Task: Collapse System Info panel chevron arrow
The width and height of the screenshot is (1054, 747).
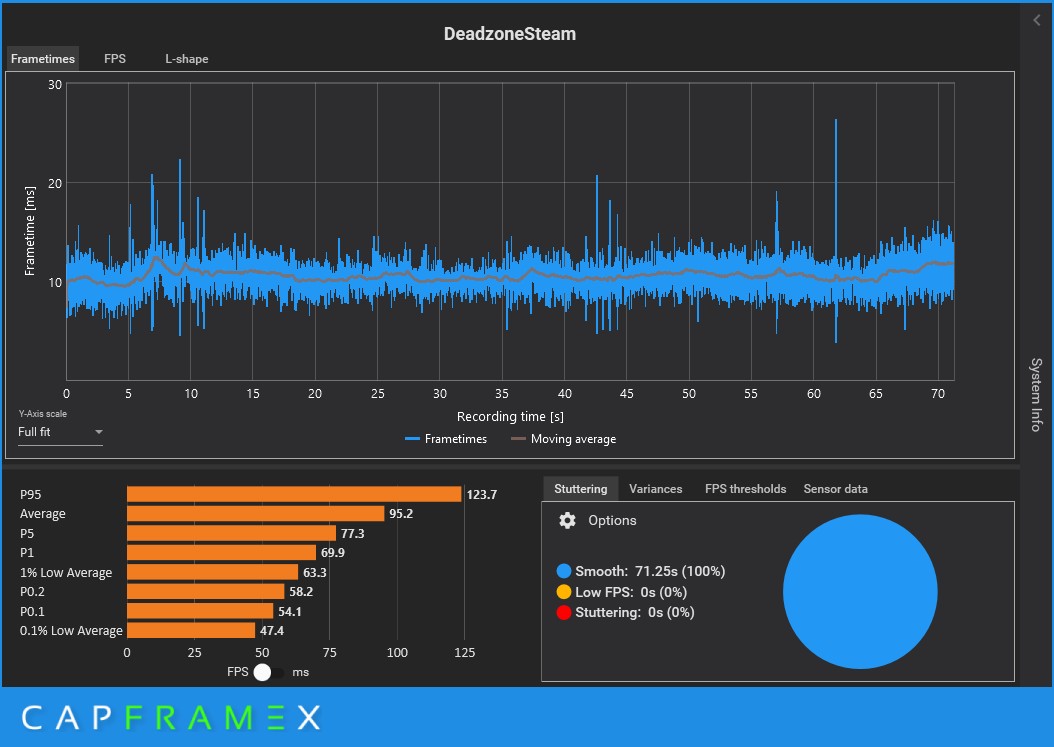Action: [1037, 20]
